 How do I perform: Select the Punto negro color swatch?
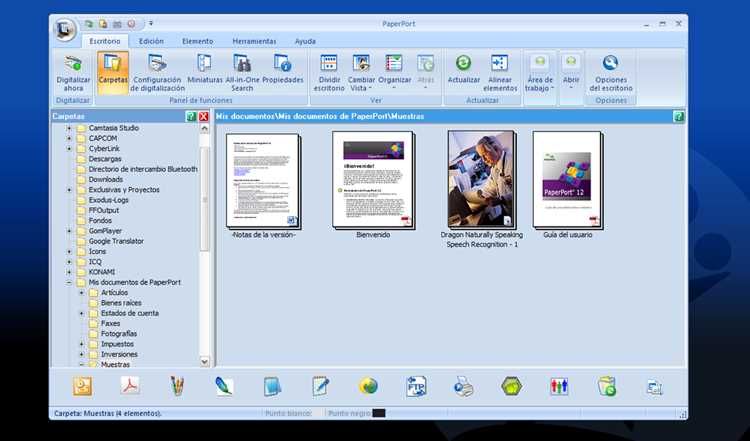(x=379, y=413)
